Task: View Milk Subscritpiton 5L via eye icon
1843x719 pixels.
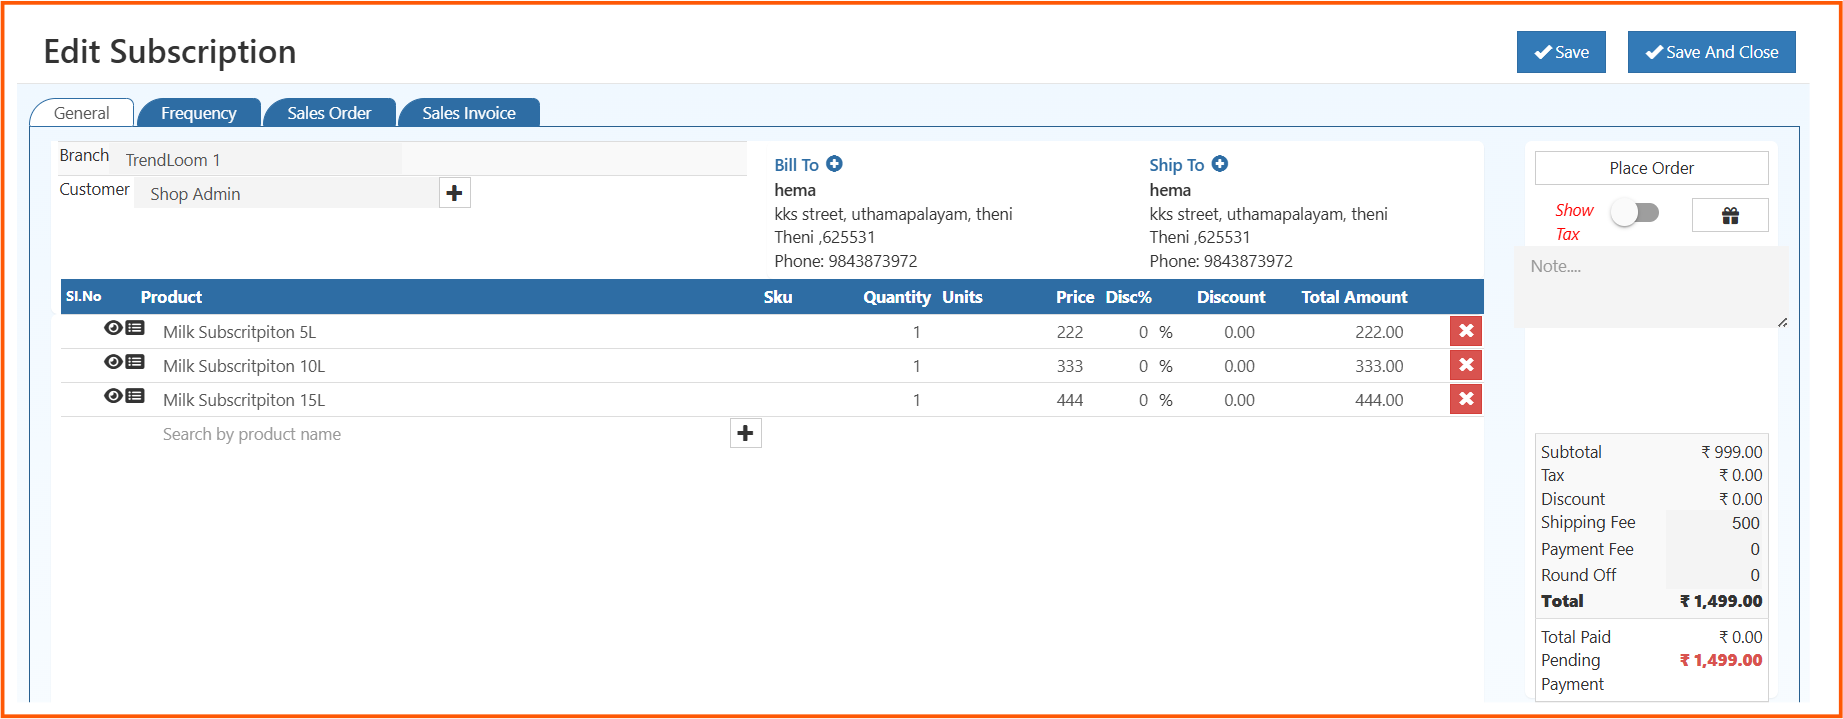Action: point(113,328)
